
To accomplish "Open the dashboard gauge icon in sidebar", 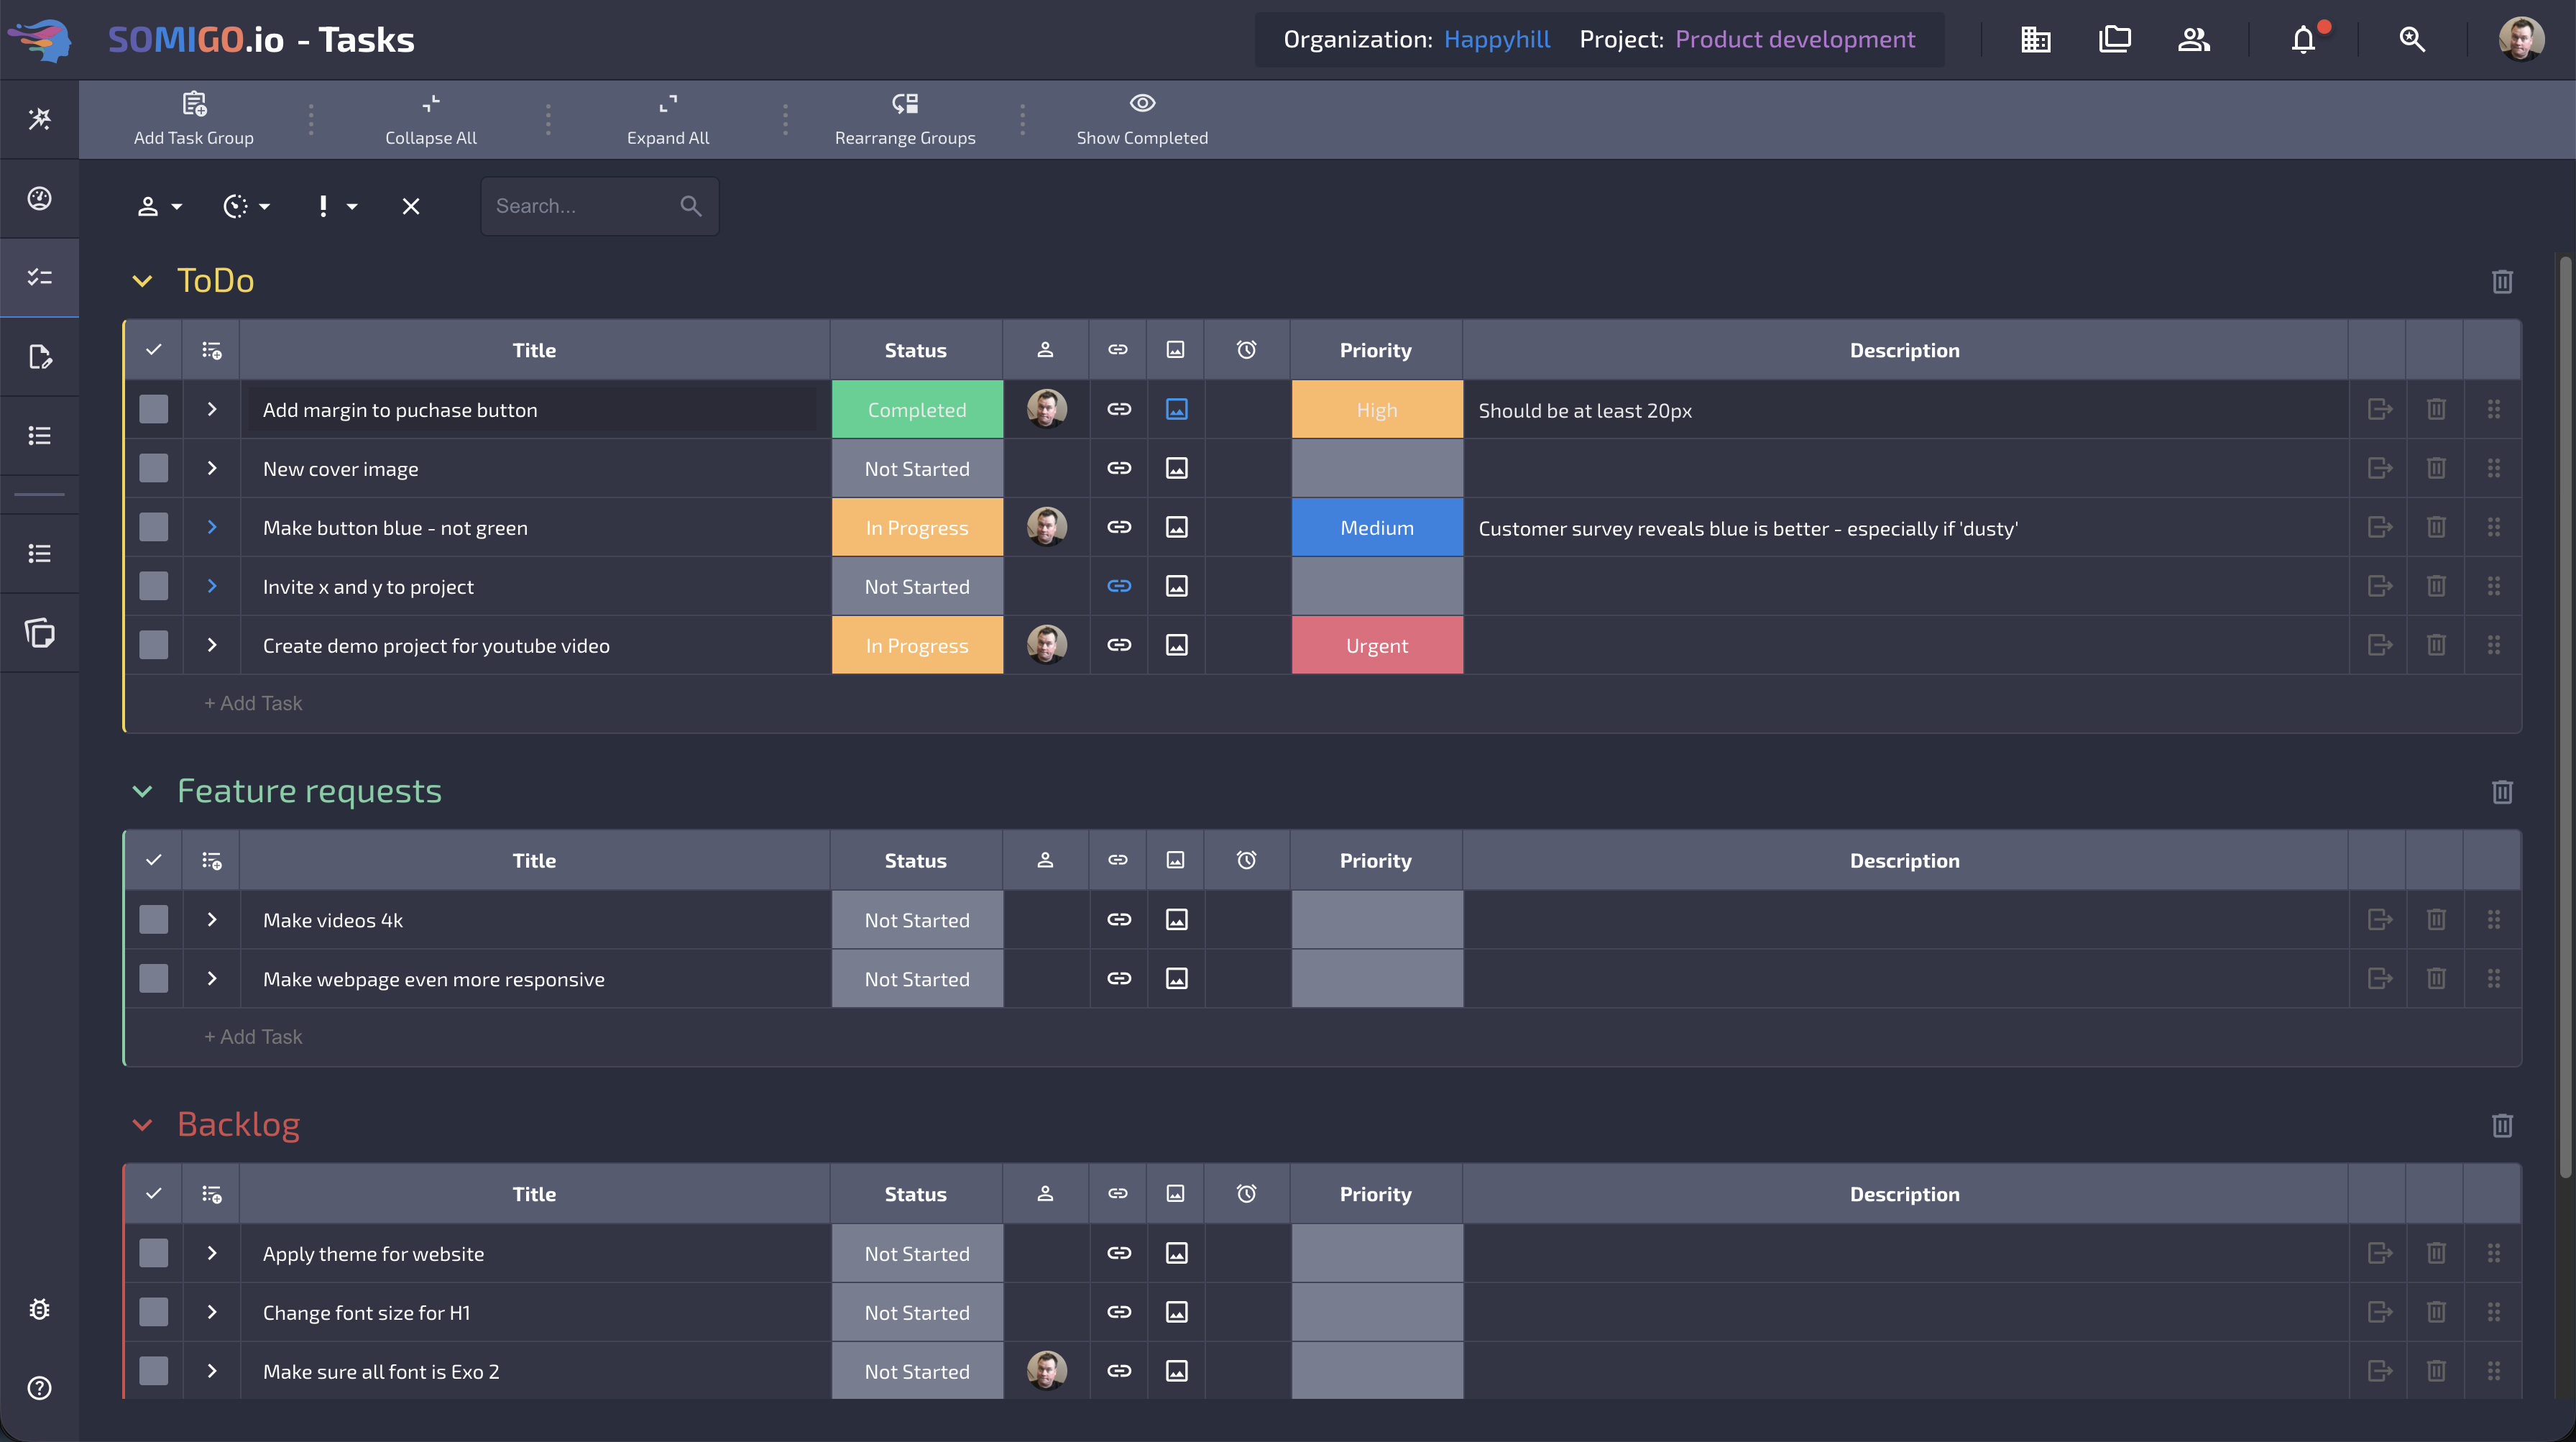I will tap(40, 198).
